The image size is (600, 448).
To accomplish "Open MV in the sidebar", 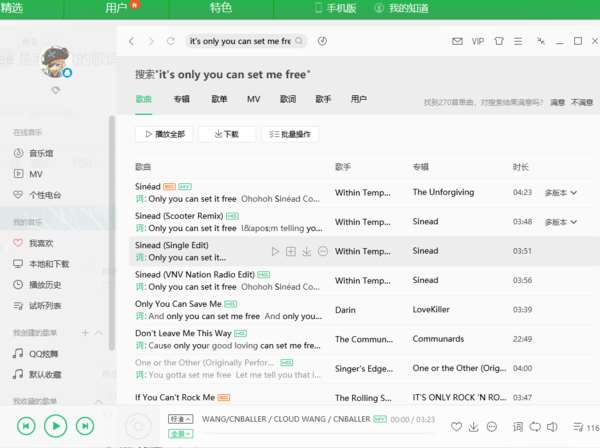I will point(28,174).
